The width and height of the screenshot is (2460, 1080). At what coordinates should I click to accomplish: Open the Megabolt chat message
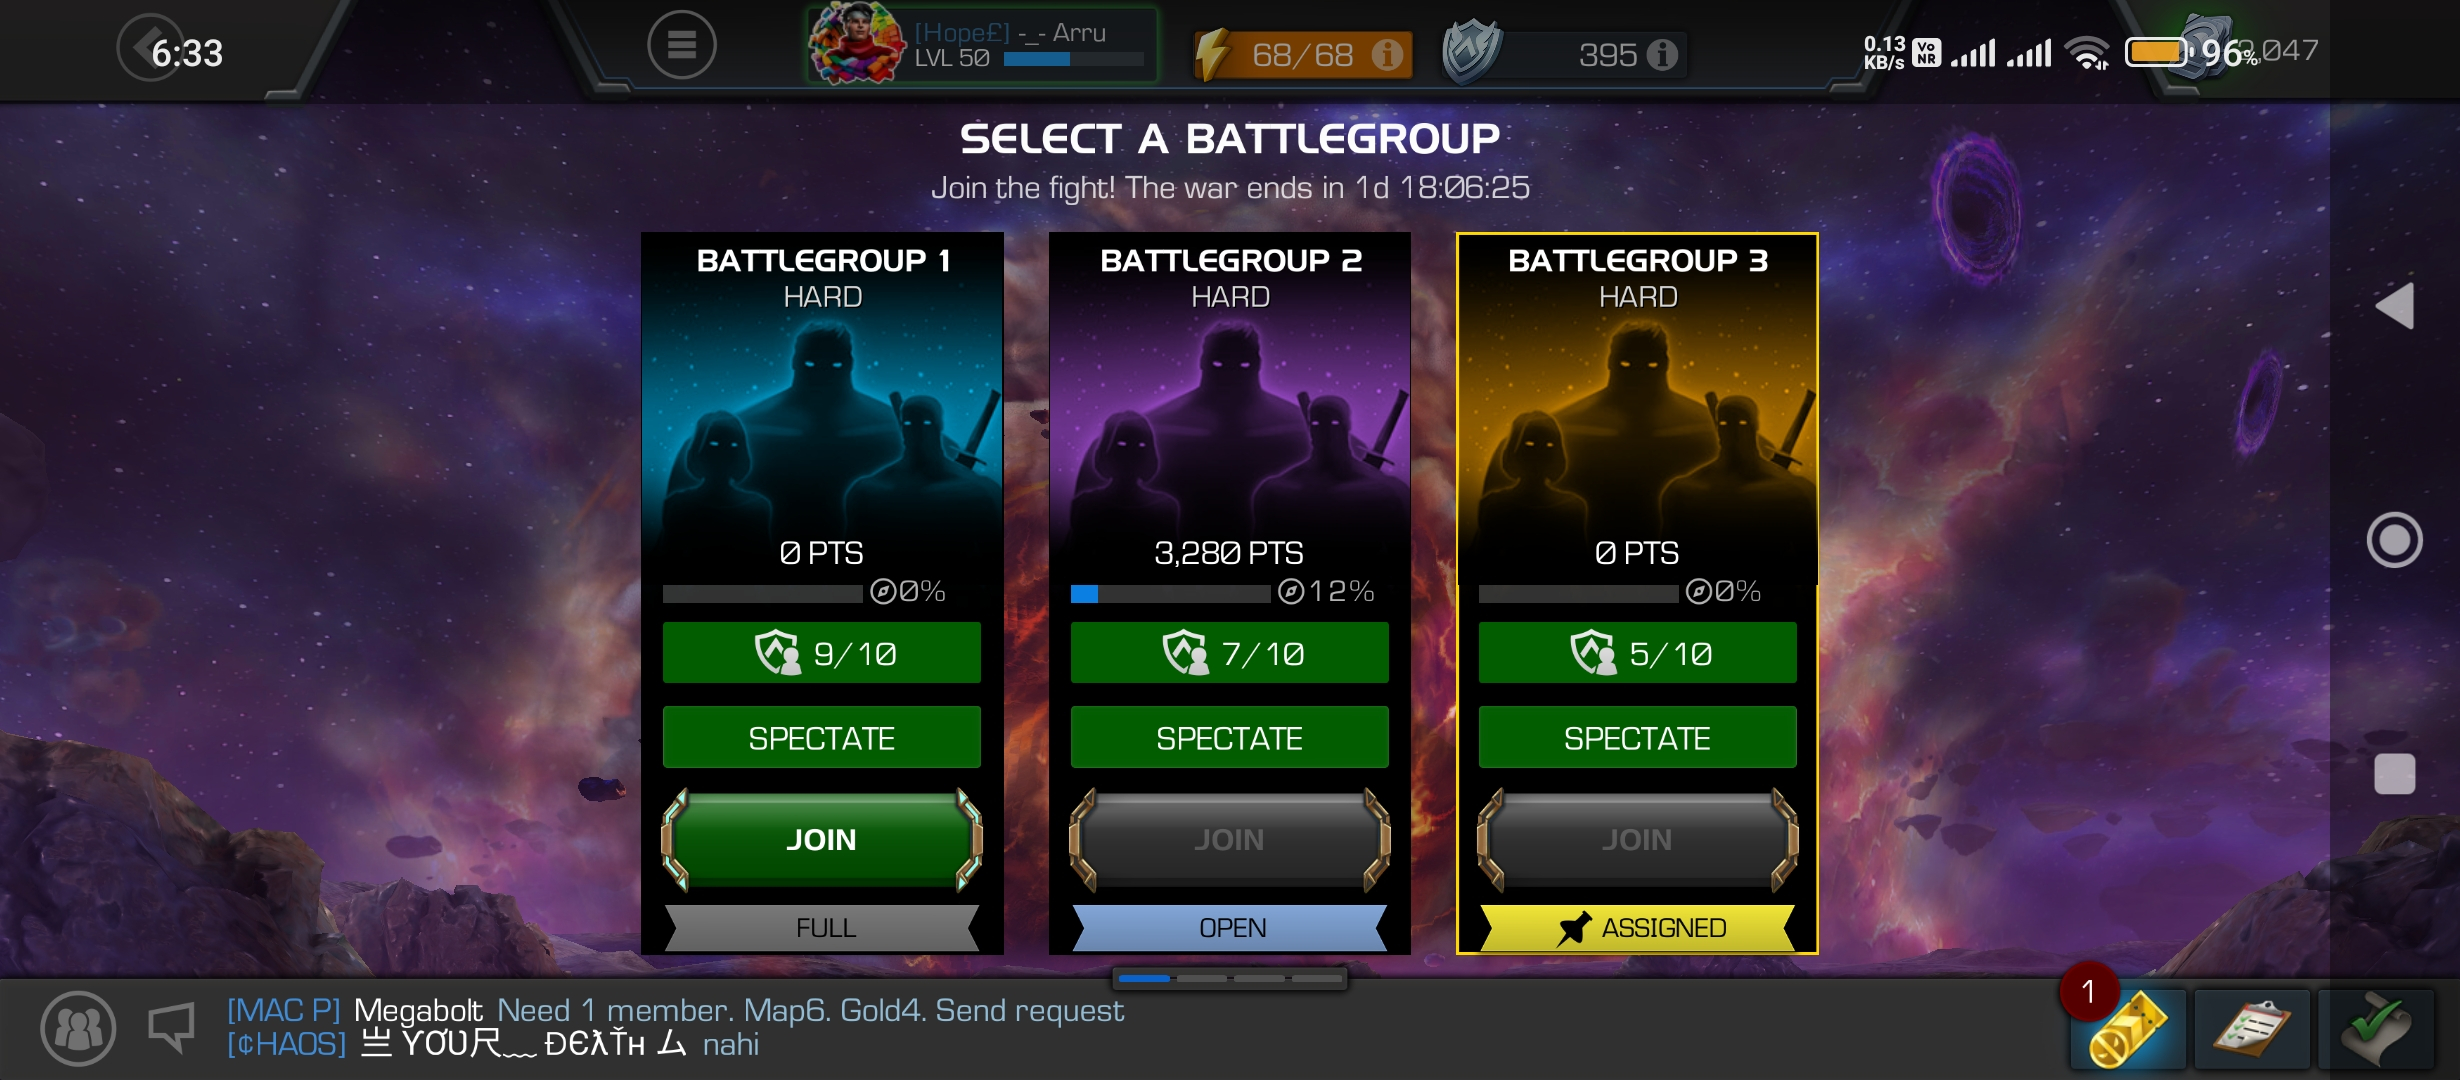coord(676,1010)
